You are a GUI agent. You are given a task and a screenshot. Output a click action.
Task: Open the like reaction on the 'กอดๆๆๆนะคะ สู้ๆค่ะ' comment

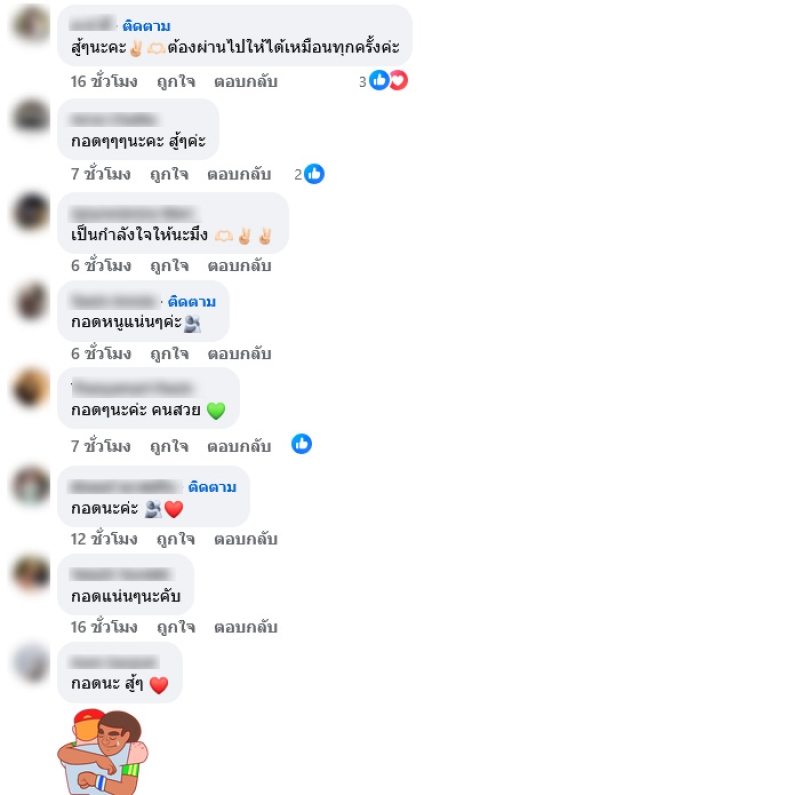[314, 174]
